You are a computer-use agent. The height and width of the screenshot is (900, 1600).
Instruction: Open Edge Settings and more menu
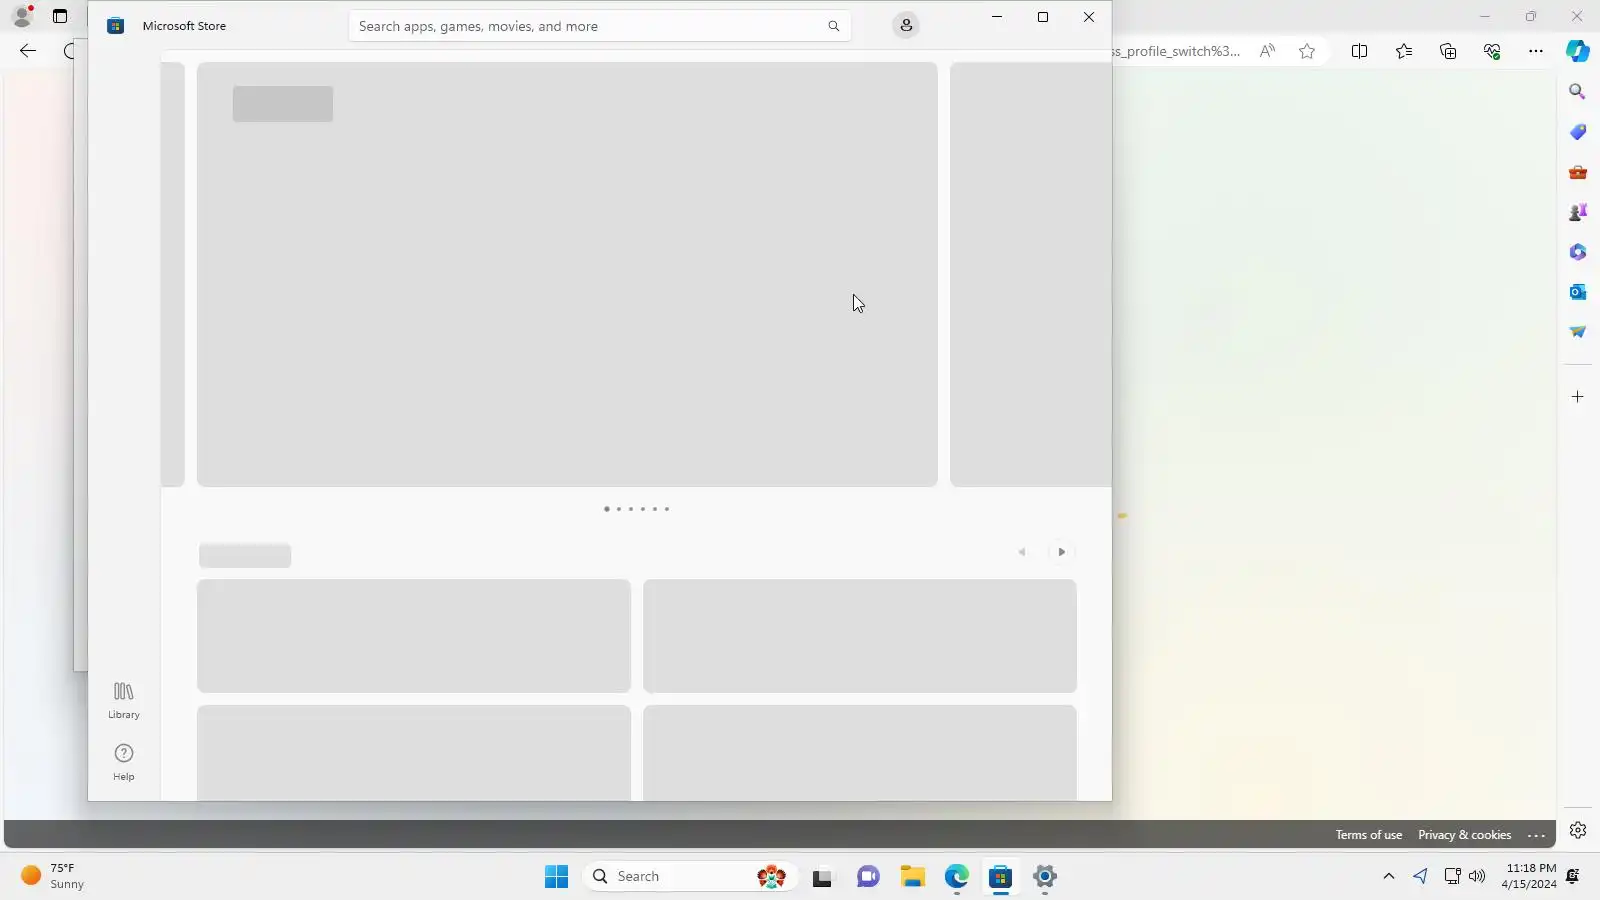click(1536, 51)
